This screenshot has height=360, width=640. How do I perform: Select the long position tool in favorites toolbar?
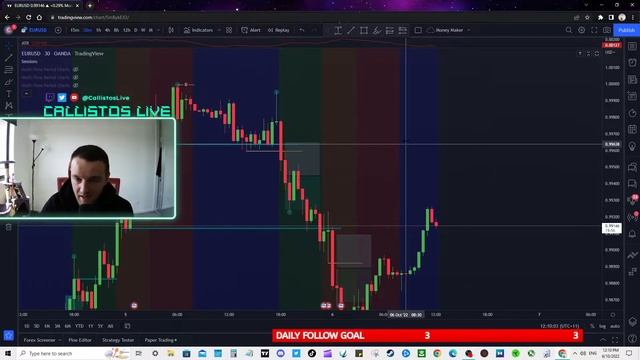(x=390, y=30)
